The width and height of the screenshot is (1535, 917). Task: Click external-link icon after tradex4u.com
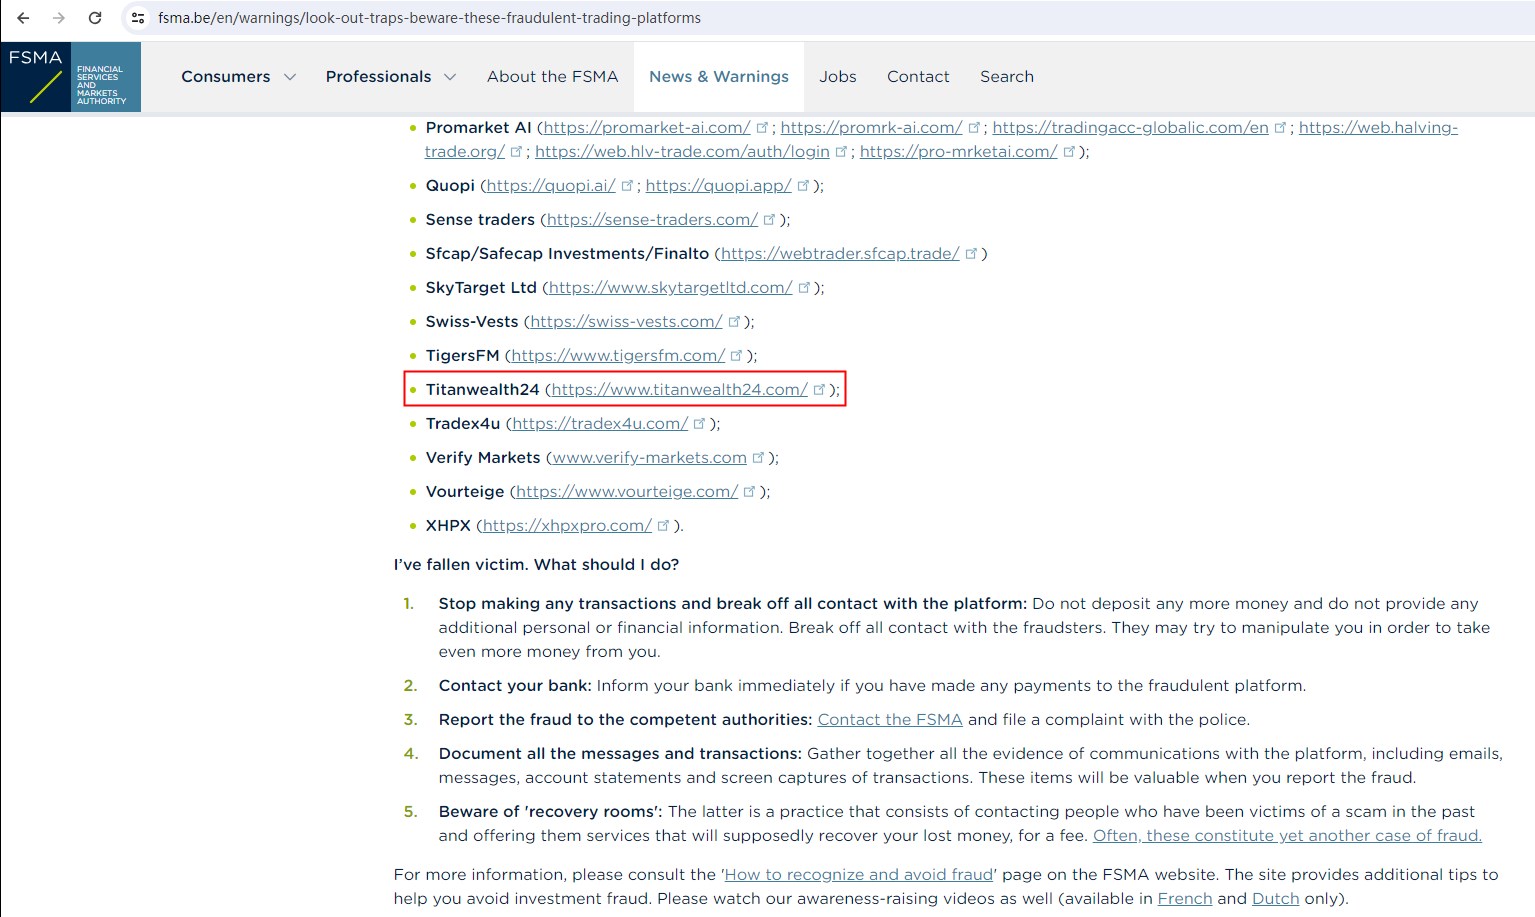point(699,424)
